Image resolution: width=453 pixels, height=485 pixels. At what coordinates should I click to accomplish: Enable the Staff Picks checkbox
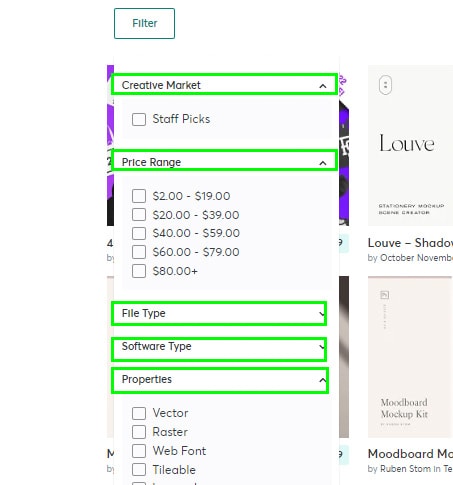(139, 119)
